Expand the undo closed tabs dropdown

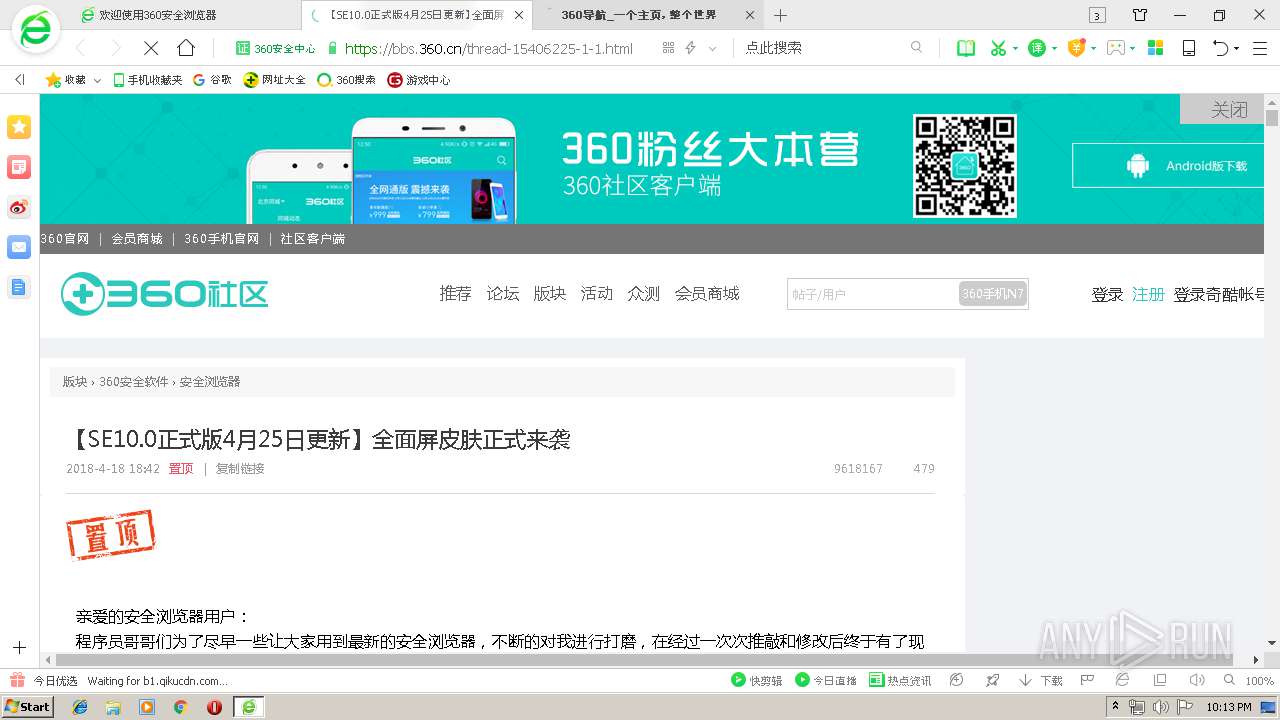coord(1237,48)
